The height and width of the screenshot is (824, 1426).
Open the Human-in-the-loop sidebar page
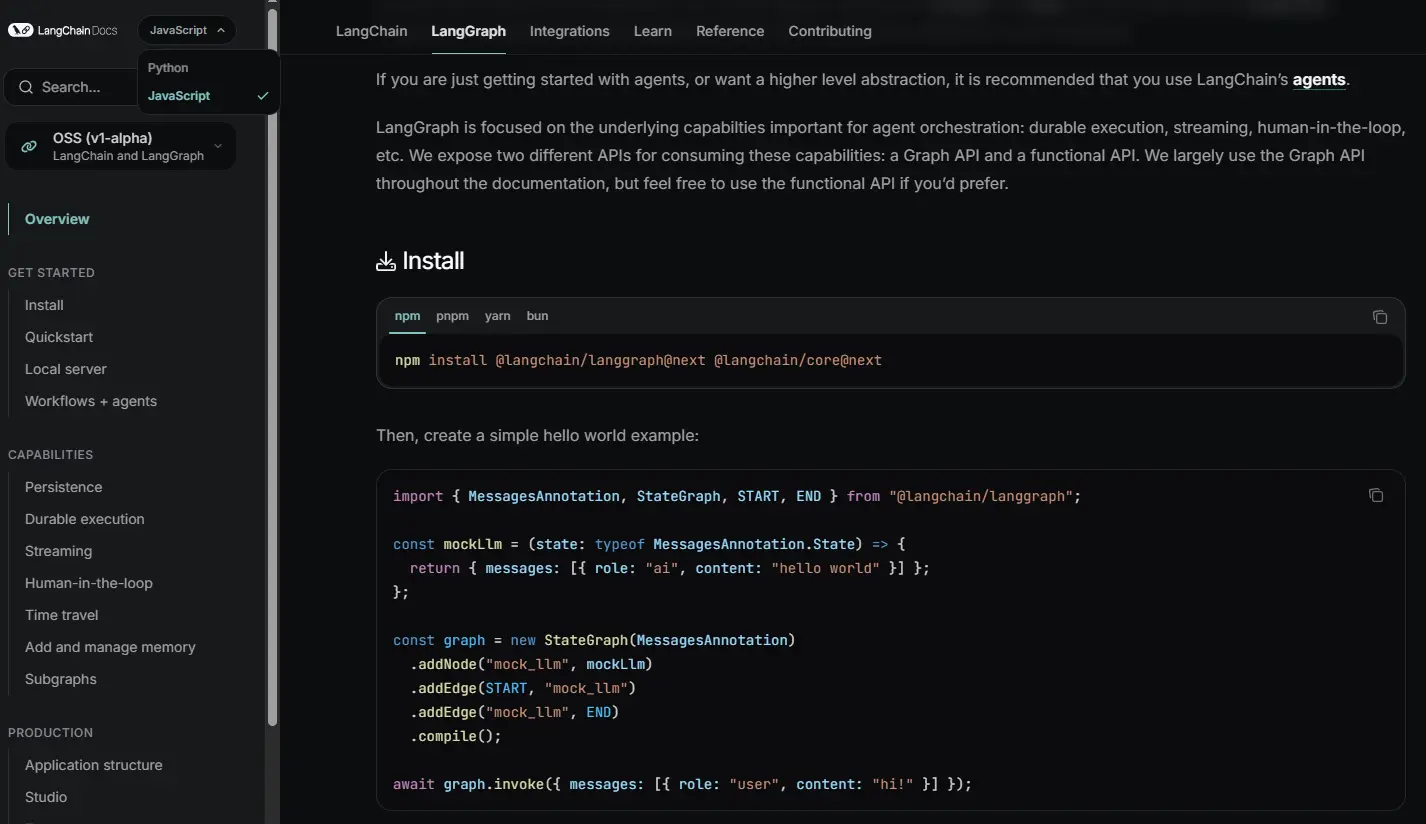(89, 583)
